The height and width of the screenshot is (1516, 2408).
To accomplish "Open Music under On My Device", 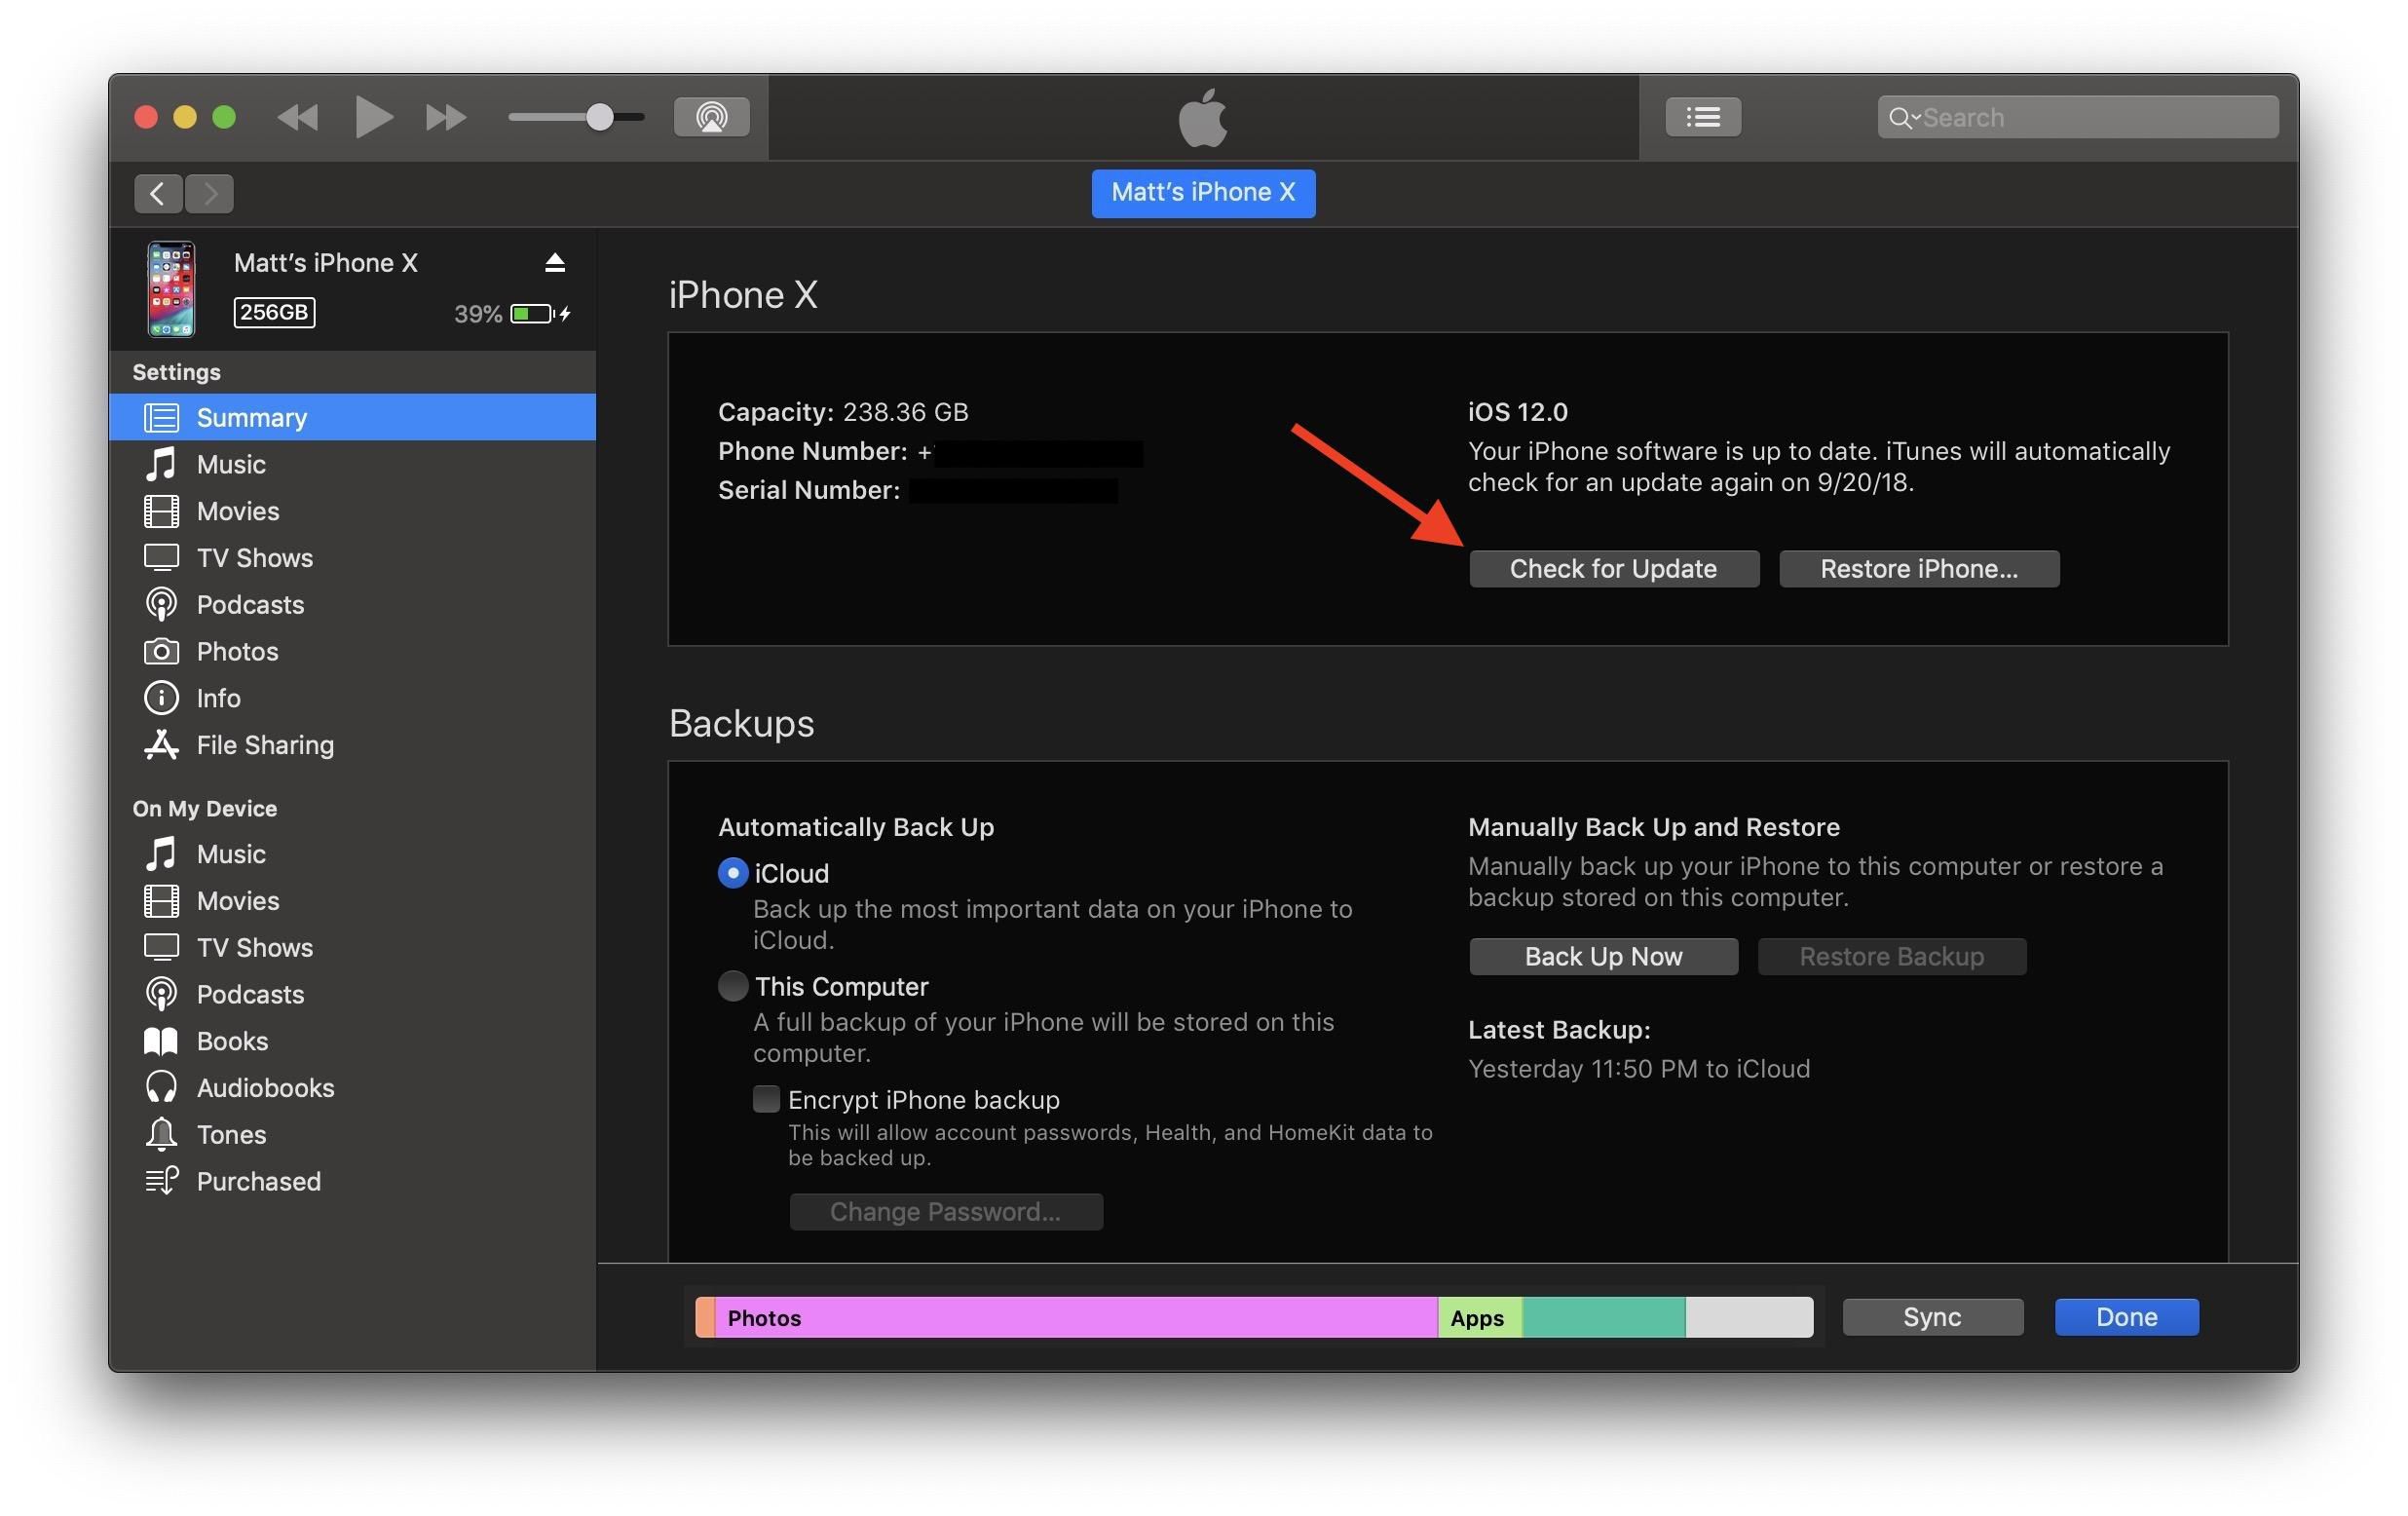I will pyautogui.click(x=352, y=854).
